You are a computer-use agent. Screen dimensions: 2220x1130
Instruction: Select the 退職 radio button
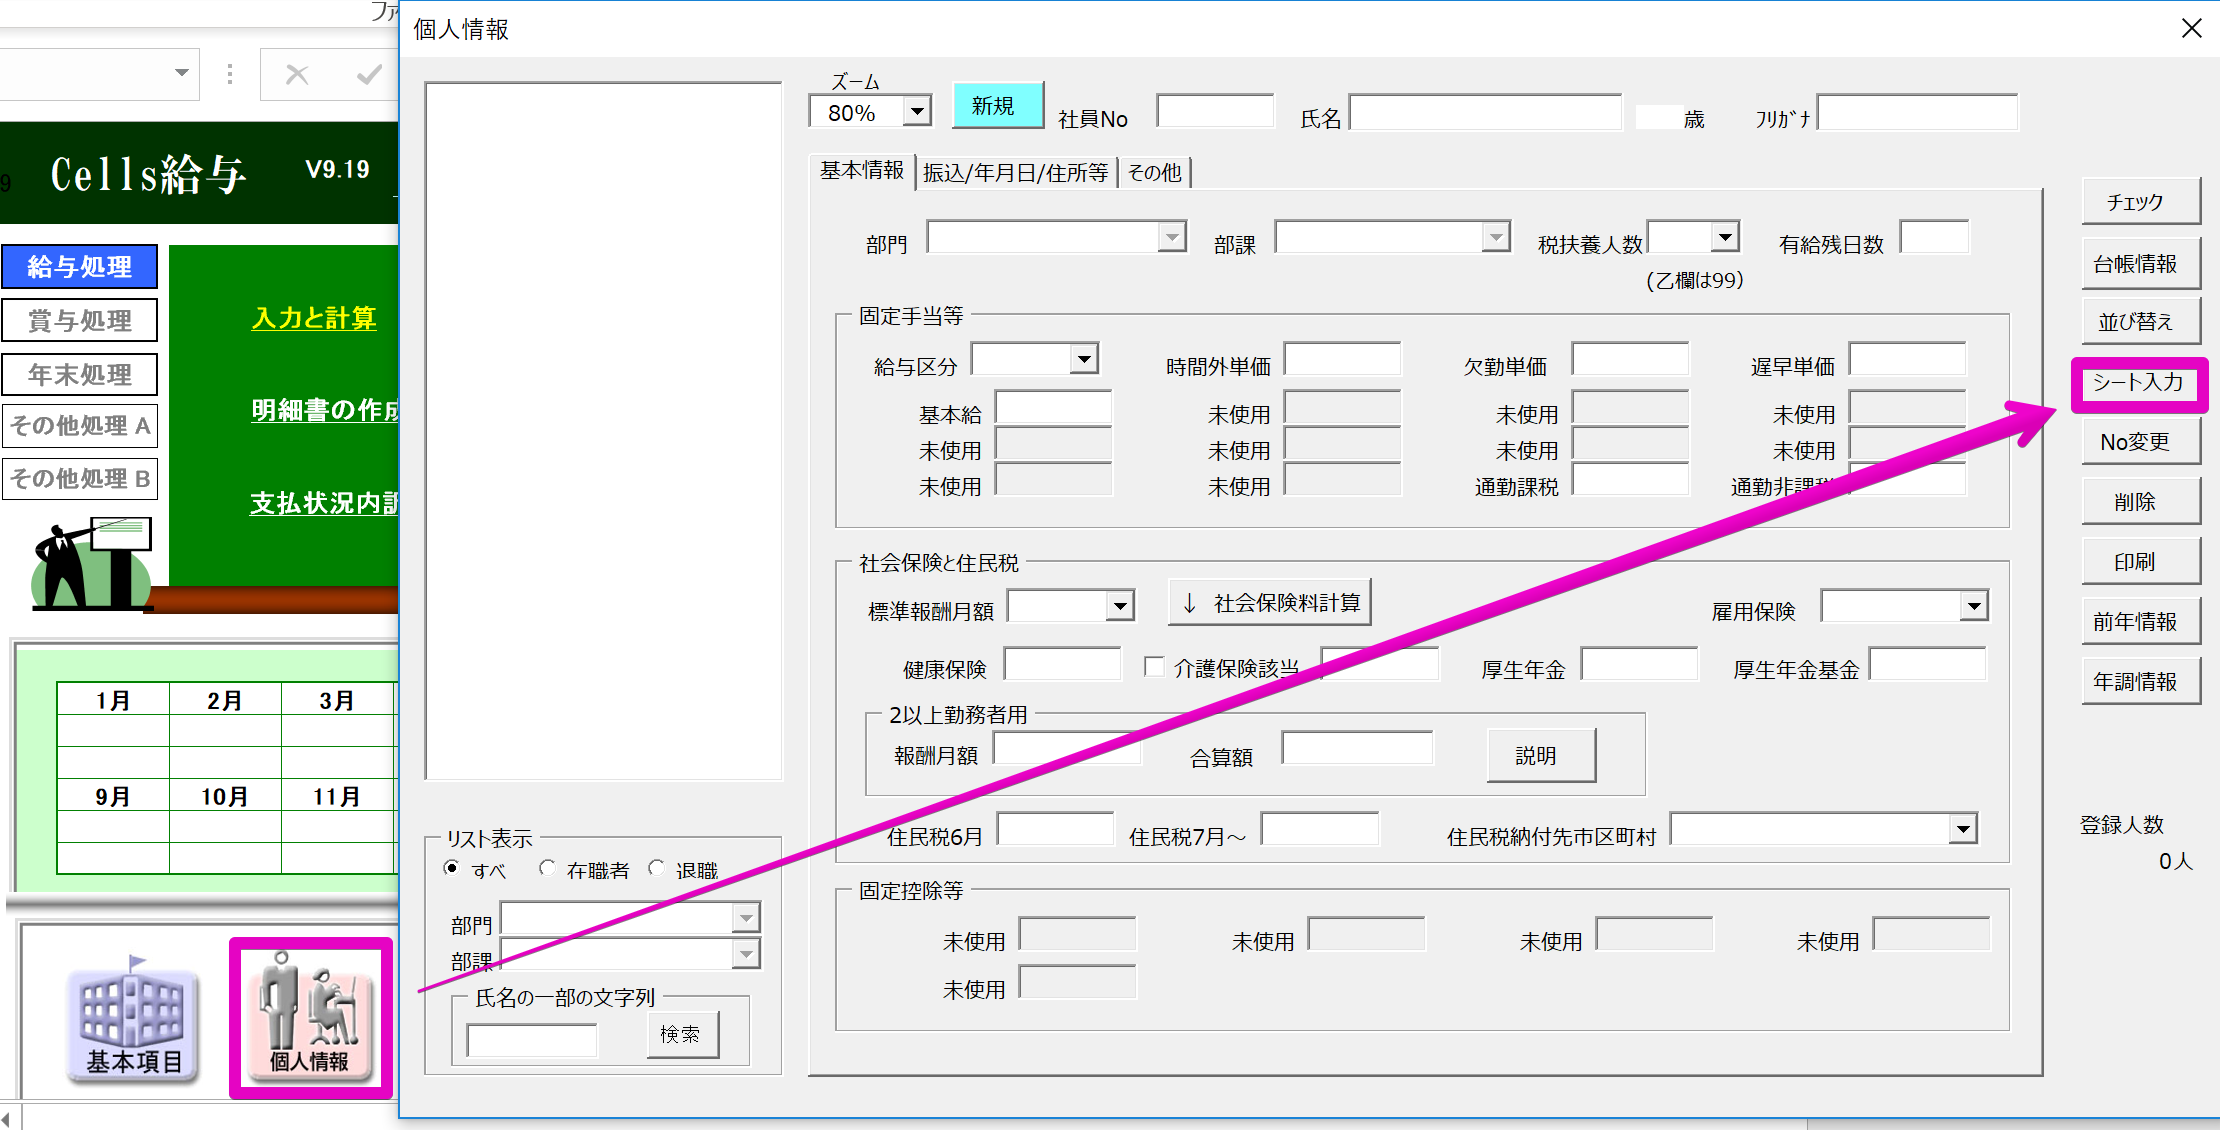(656, 868)
